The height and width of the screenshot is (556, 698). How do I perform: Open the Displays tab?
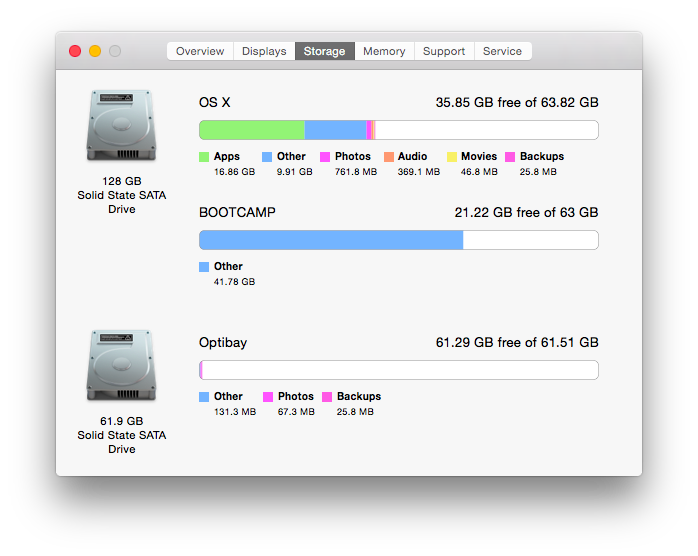tap(264, 51)
